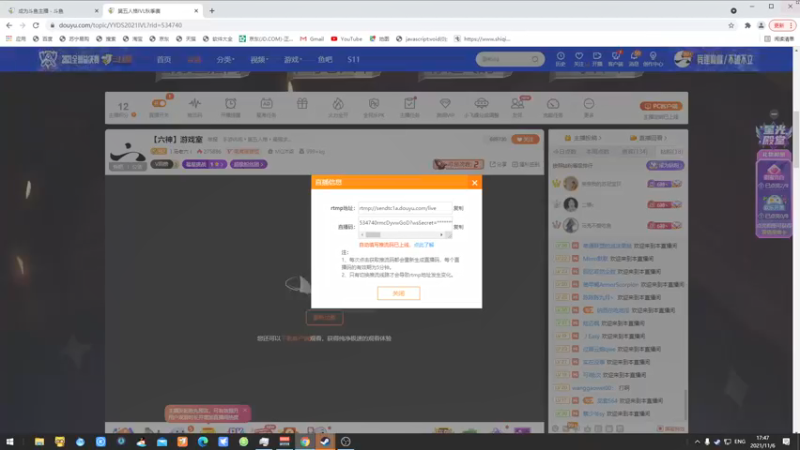Close the orange stream info dialog with X
The height and width of the screenshot is (450, 800).
[x=474, y=183]
